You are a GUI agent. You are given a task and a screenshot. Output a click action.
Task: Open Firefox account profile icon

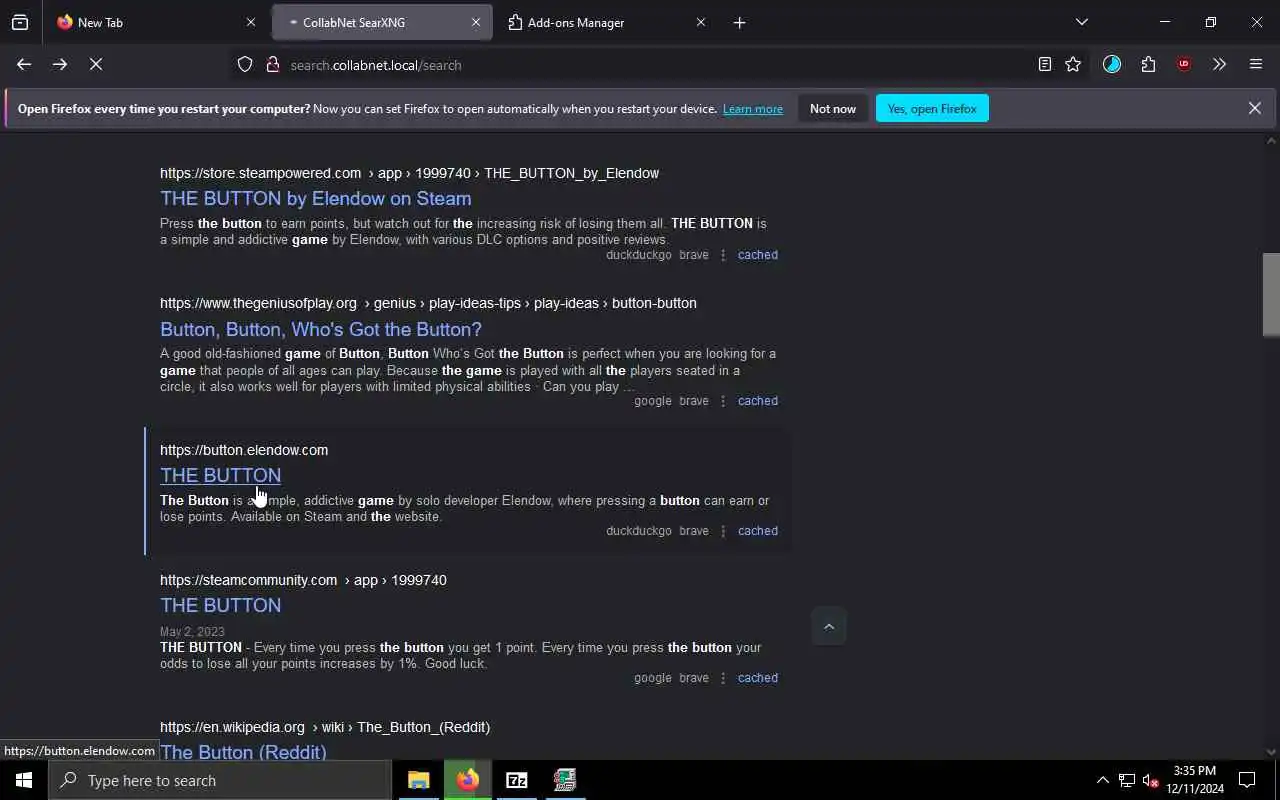click(1112, 64)
